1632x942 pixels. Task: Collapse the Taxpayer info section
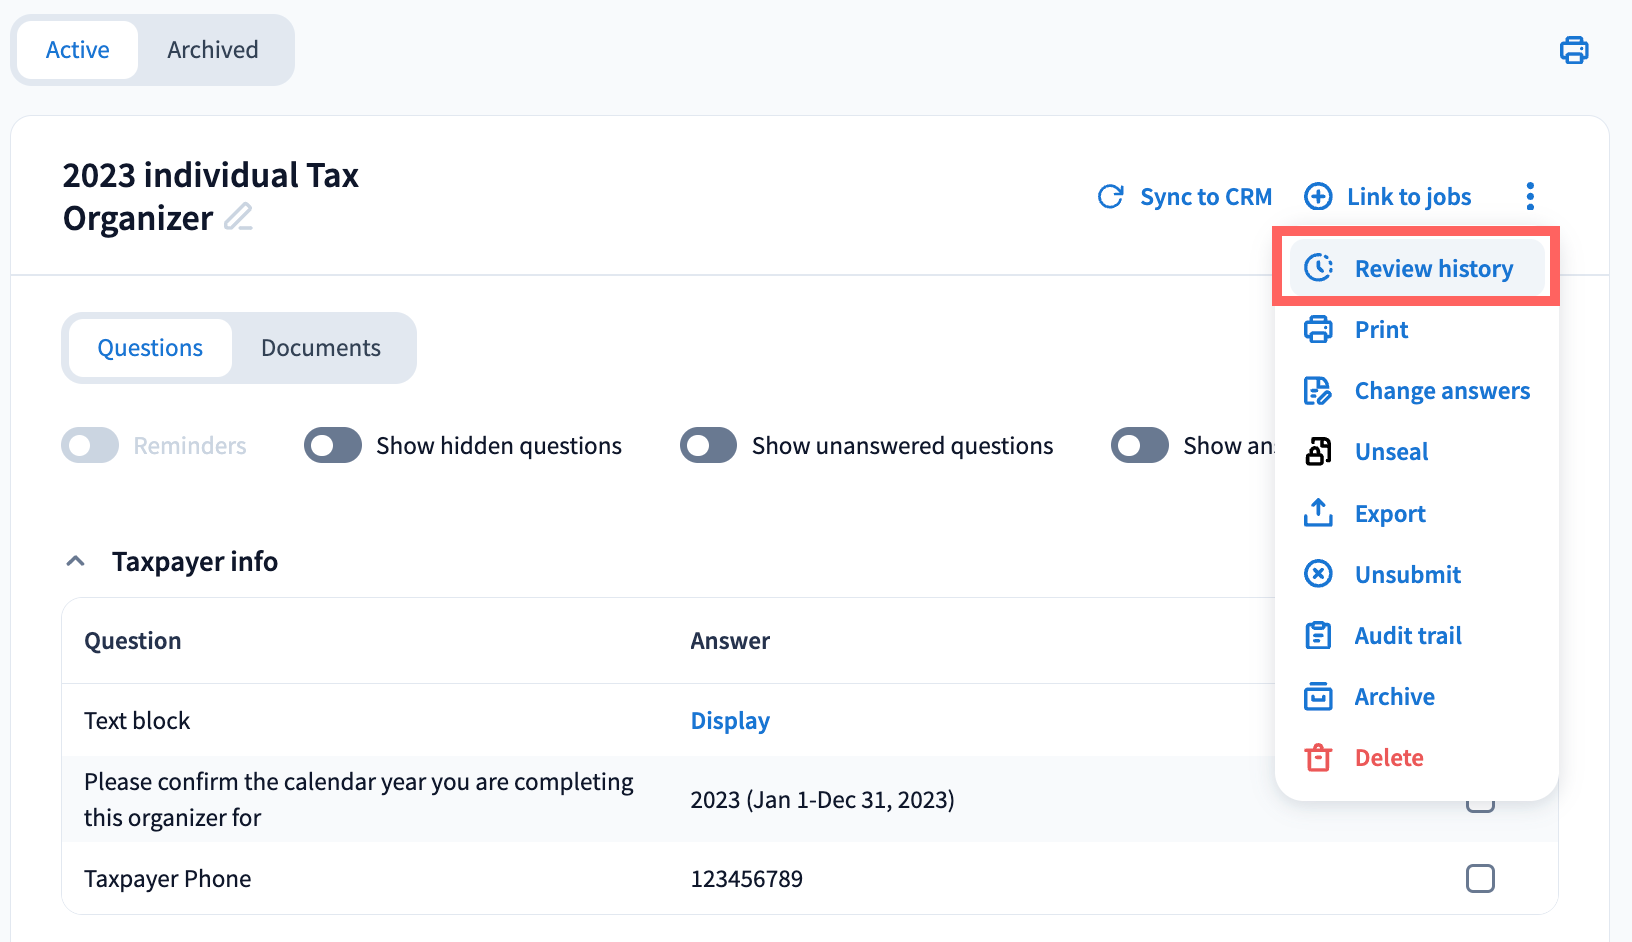tap(75, 562)
